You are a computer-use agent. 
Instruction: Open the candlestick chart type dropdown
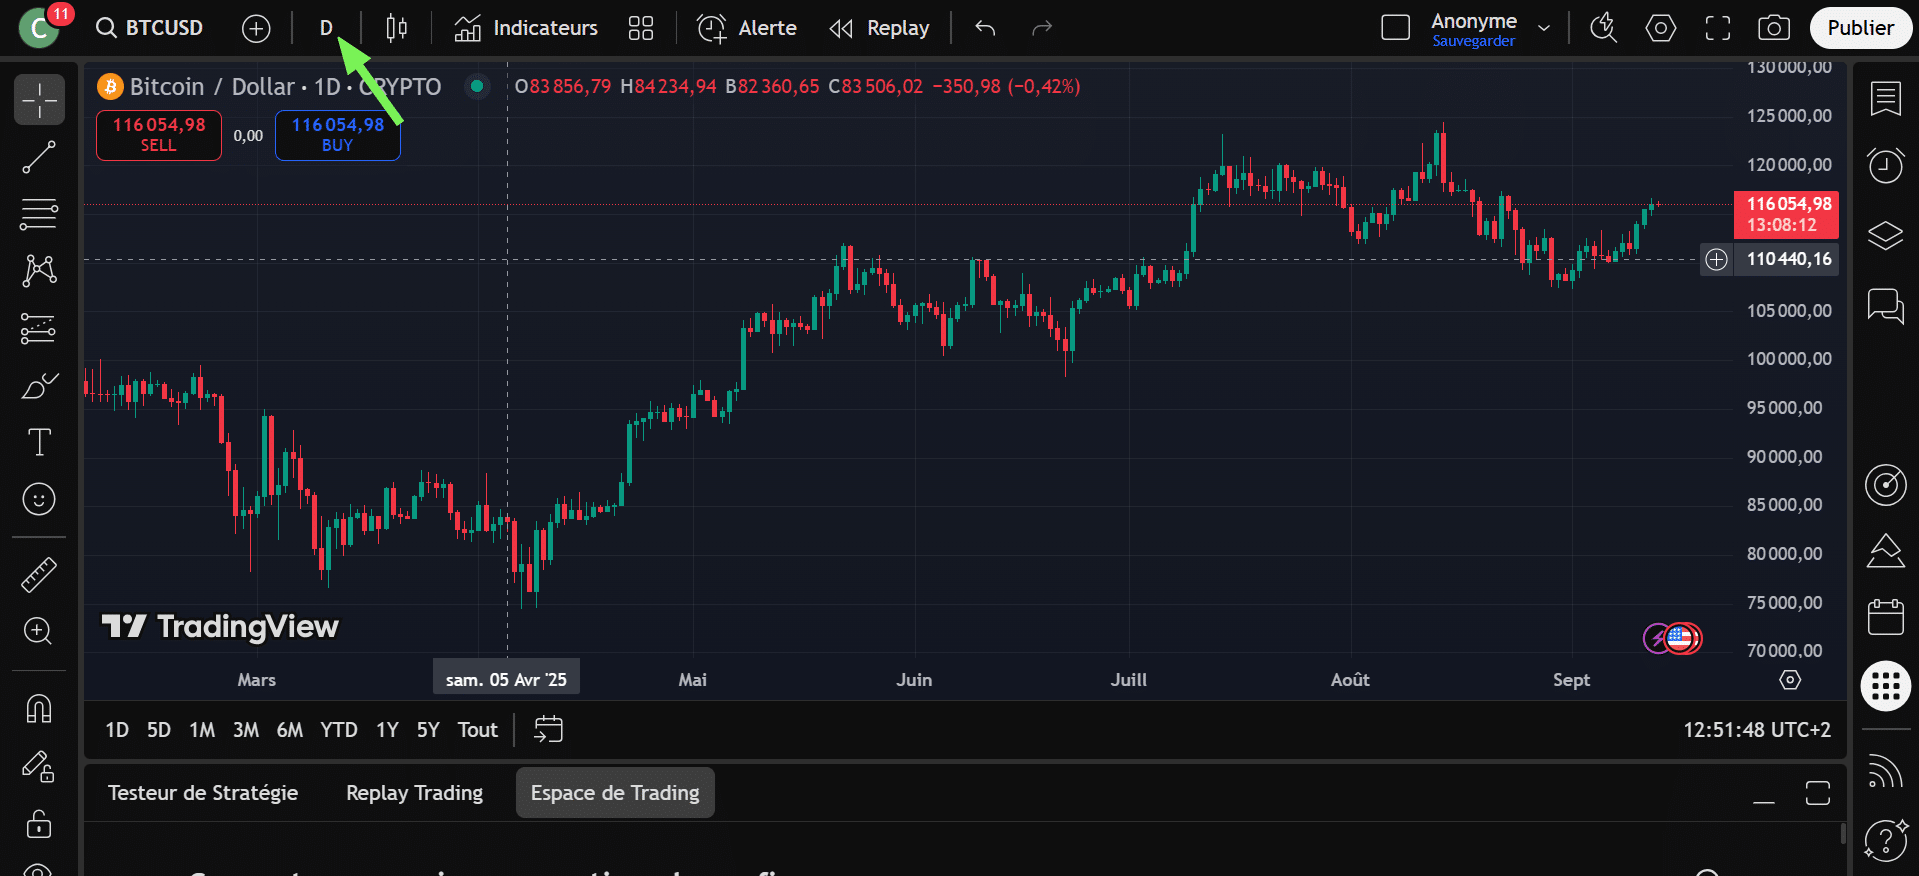pos(396,28)
